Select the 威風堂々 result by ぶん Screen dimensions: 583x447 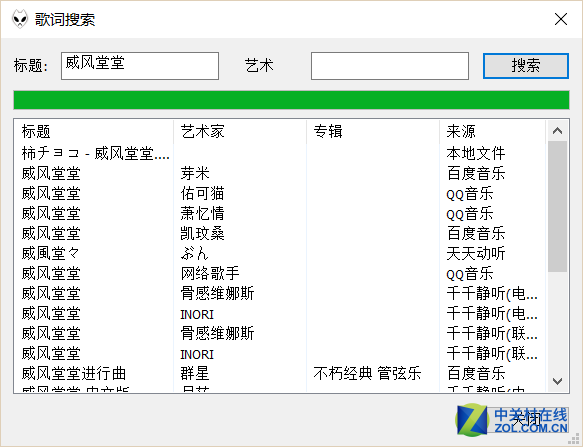pos(280,254)
